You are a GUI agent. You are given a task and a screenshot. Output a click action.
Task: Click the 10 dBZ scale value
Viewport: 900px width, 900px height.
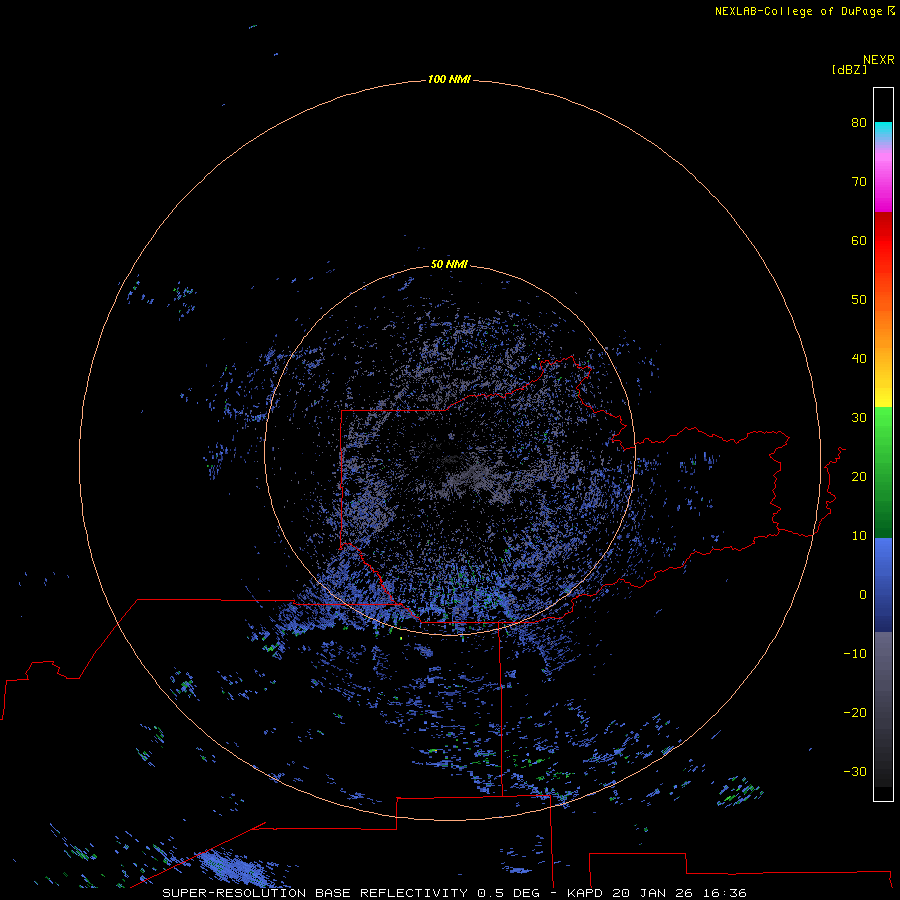[859, 536]
